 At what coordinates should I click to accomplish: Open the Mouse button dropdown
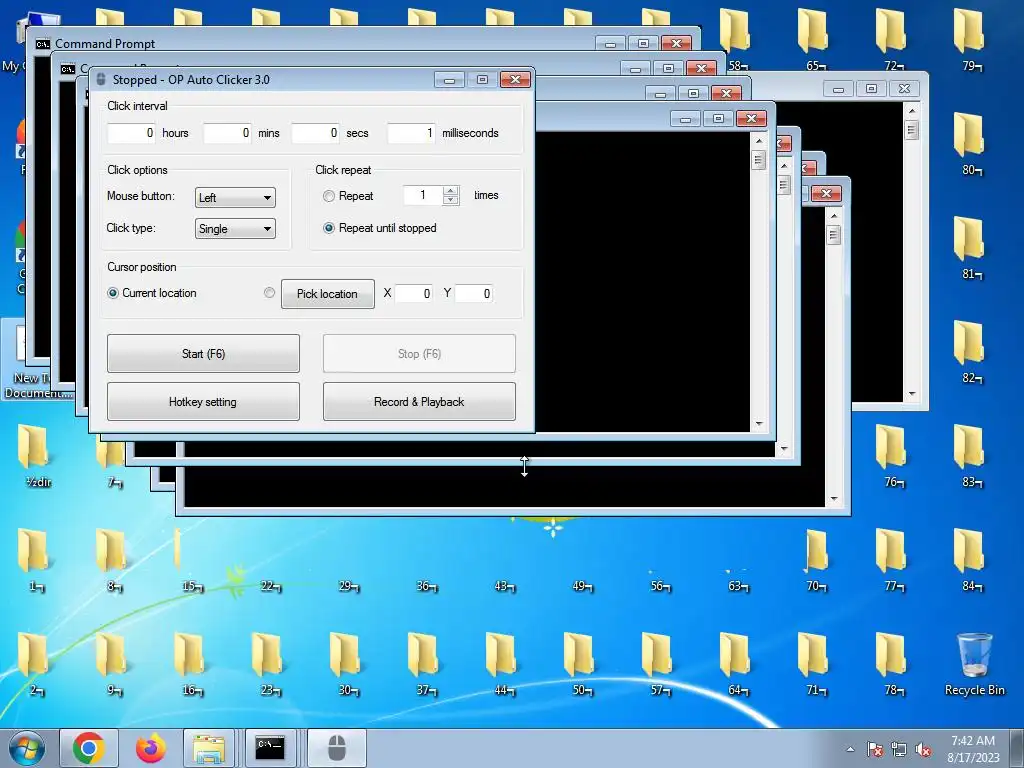[235, 197]
